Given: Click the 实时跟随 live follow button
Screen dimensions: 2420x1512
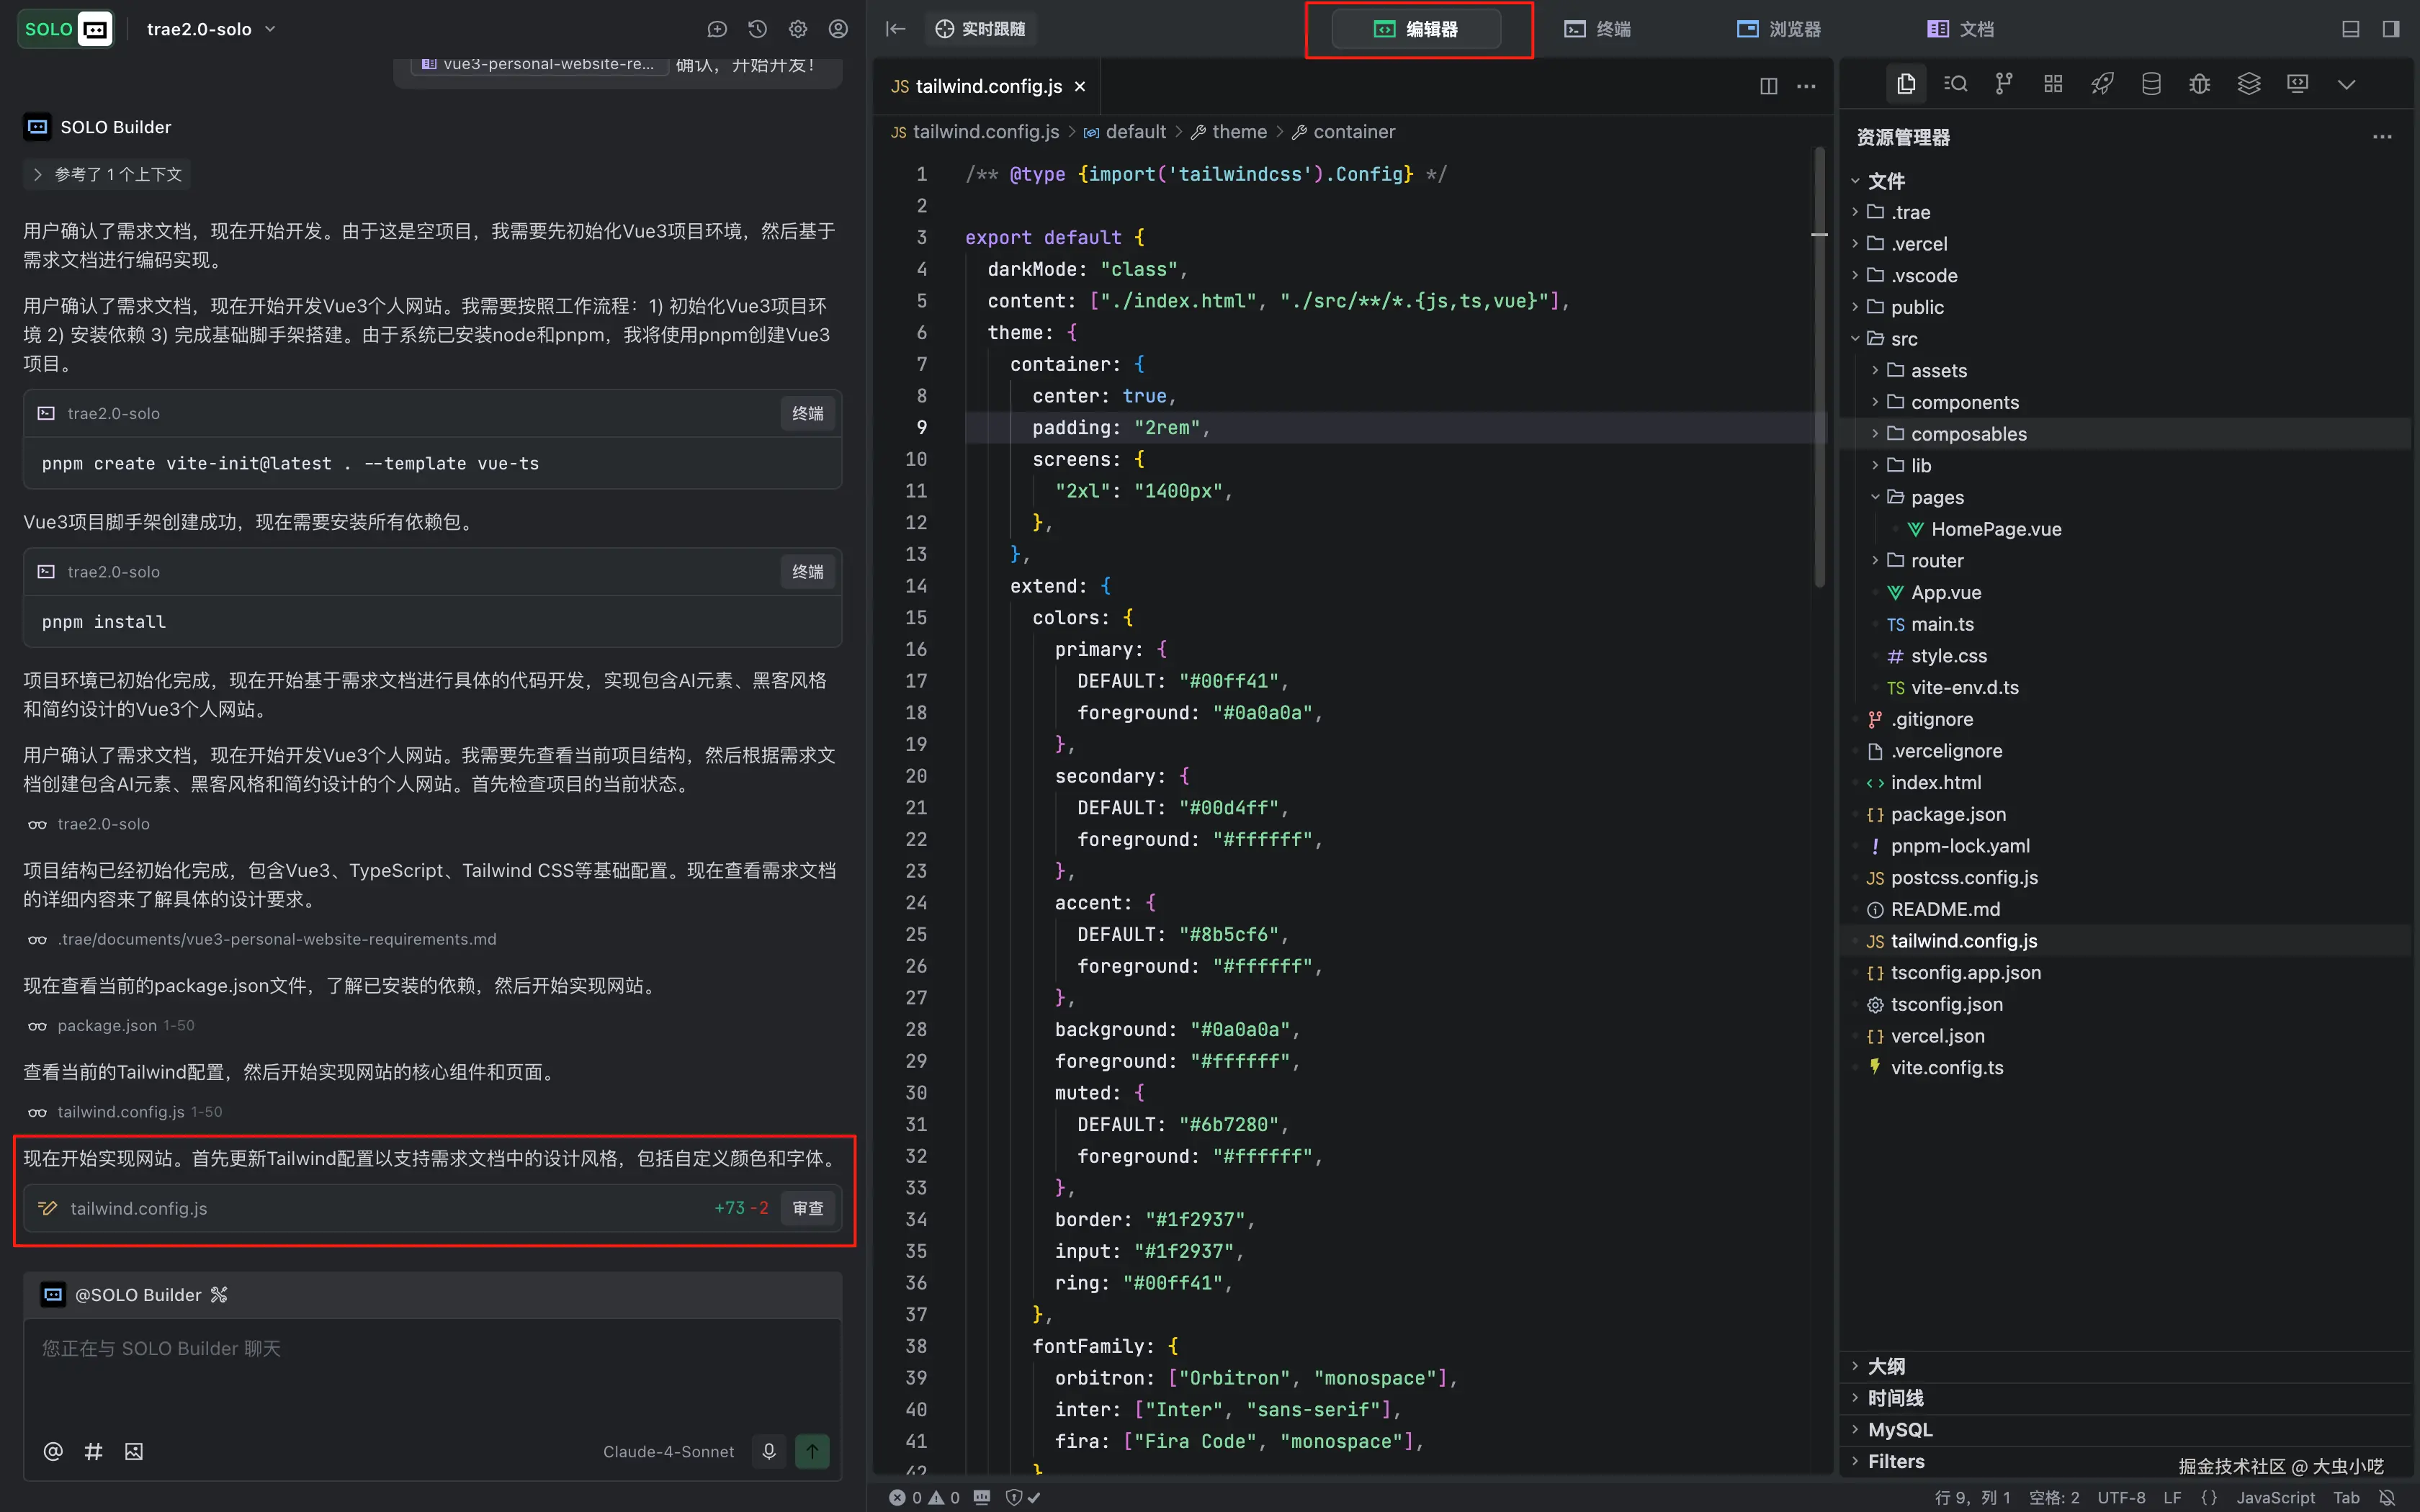Looking at the screenshot, I should 980,29.
